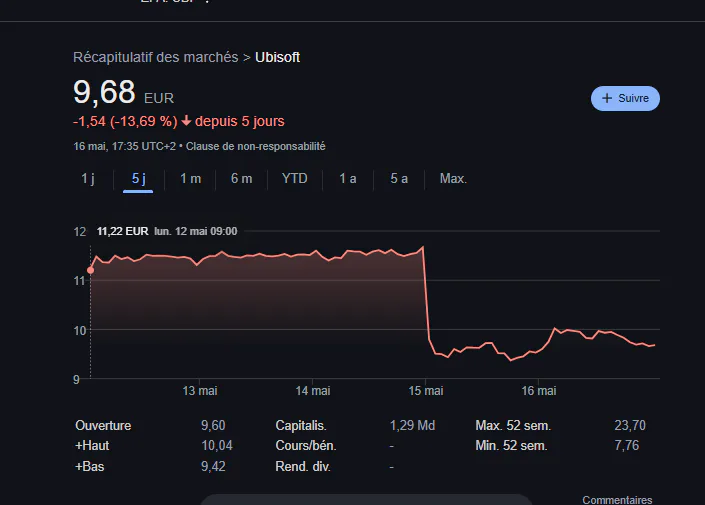705x505 pixels.
Task: Select the 5 j time range tab
Action: (x=138, y=179)
